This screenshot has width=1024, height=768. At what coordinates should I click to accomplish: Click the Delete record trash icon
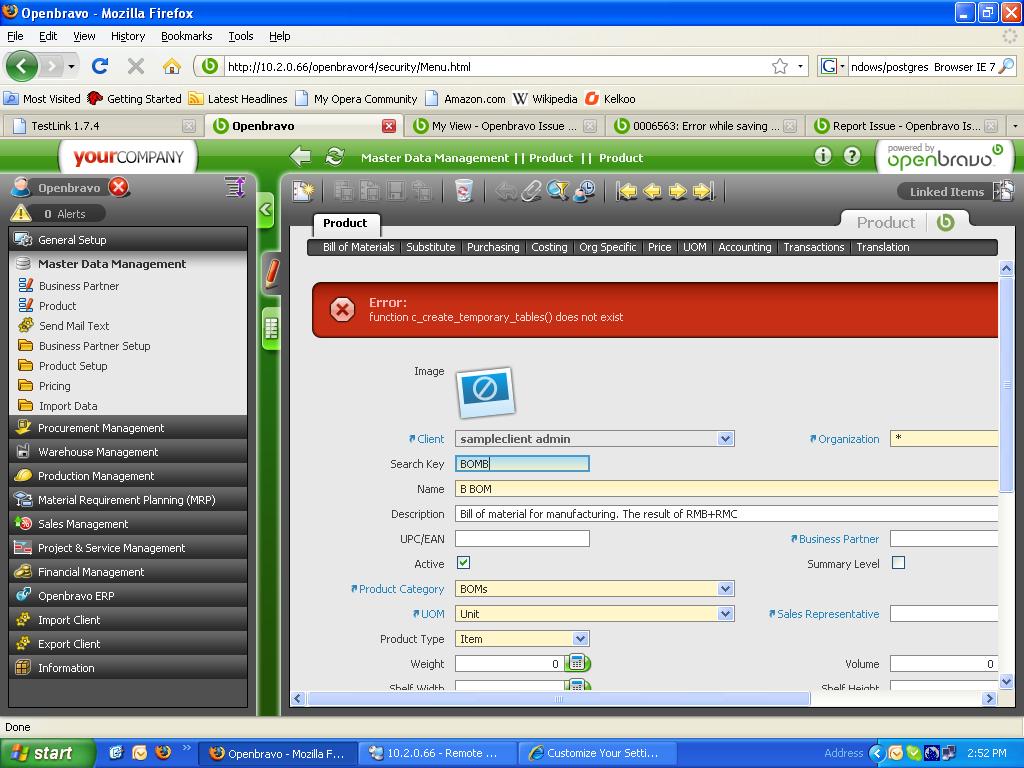(x=463, y=191)
